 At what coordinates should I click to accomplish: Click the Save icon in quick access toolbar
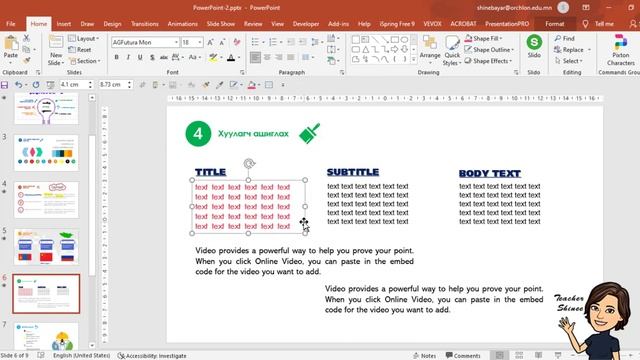(4, 85)
